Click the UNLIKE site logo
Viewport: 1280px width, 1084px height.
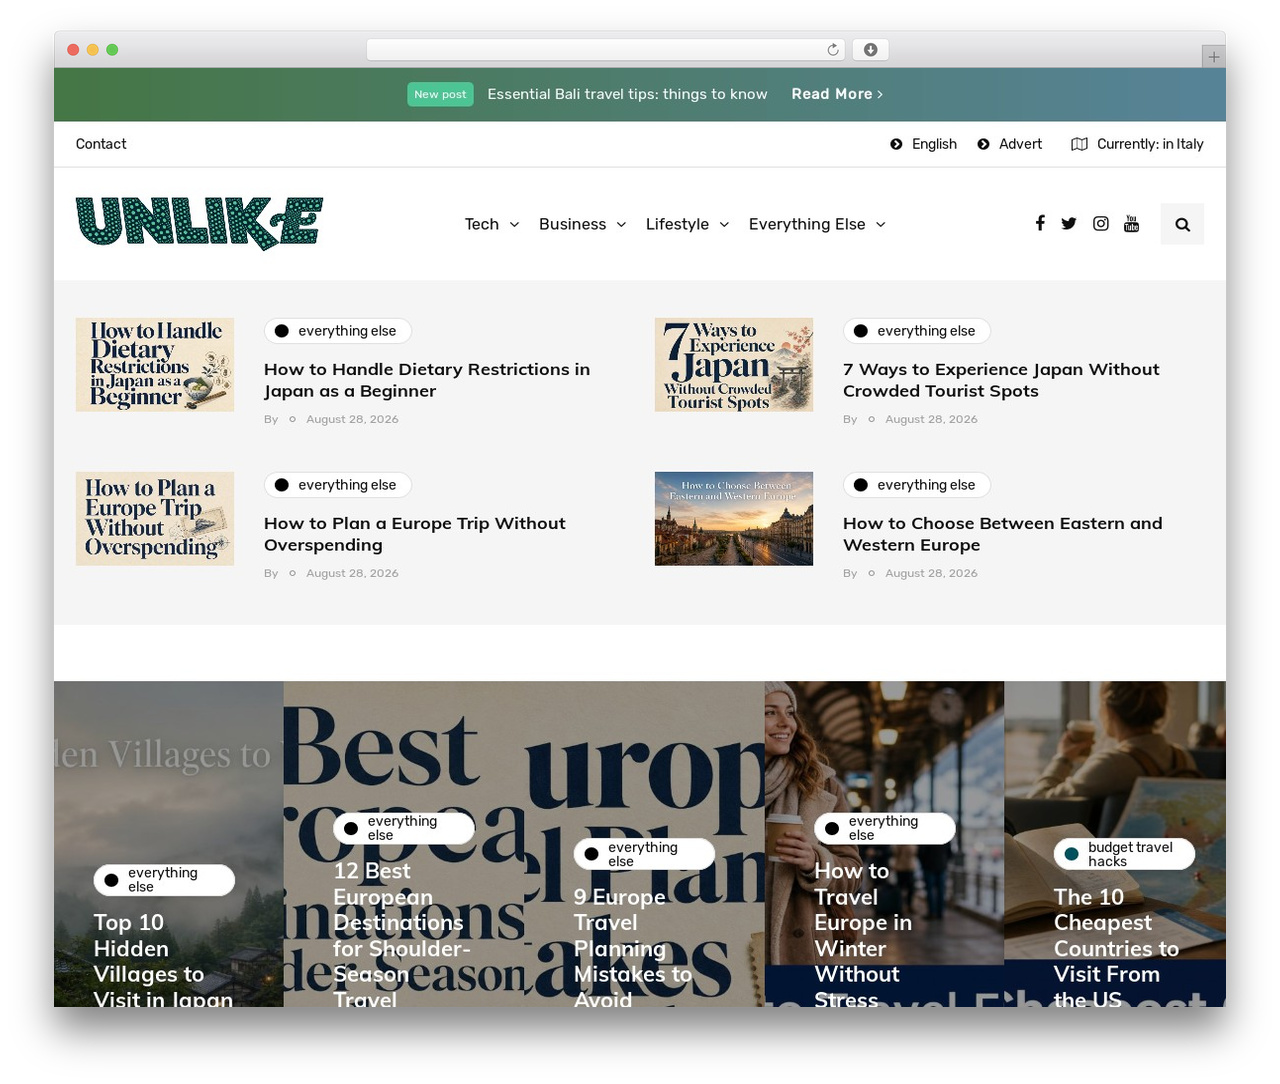(x=199, y=223)
